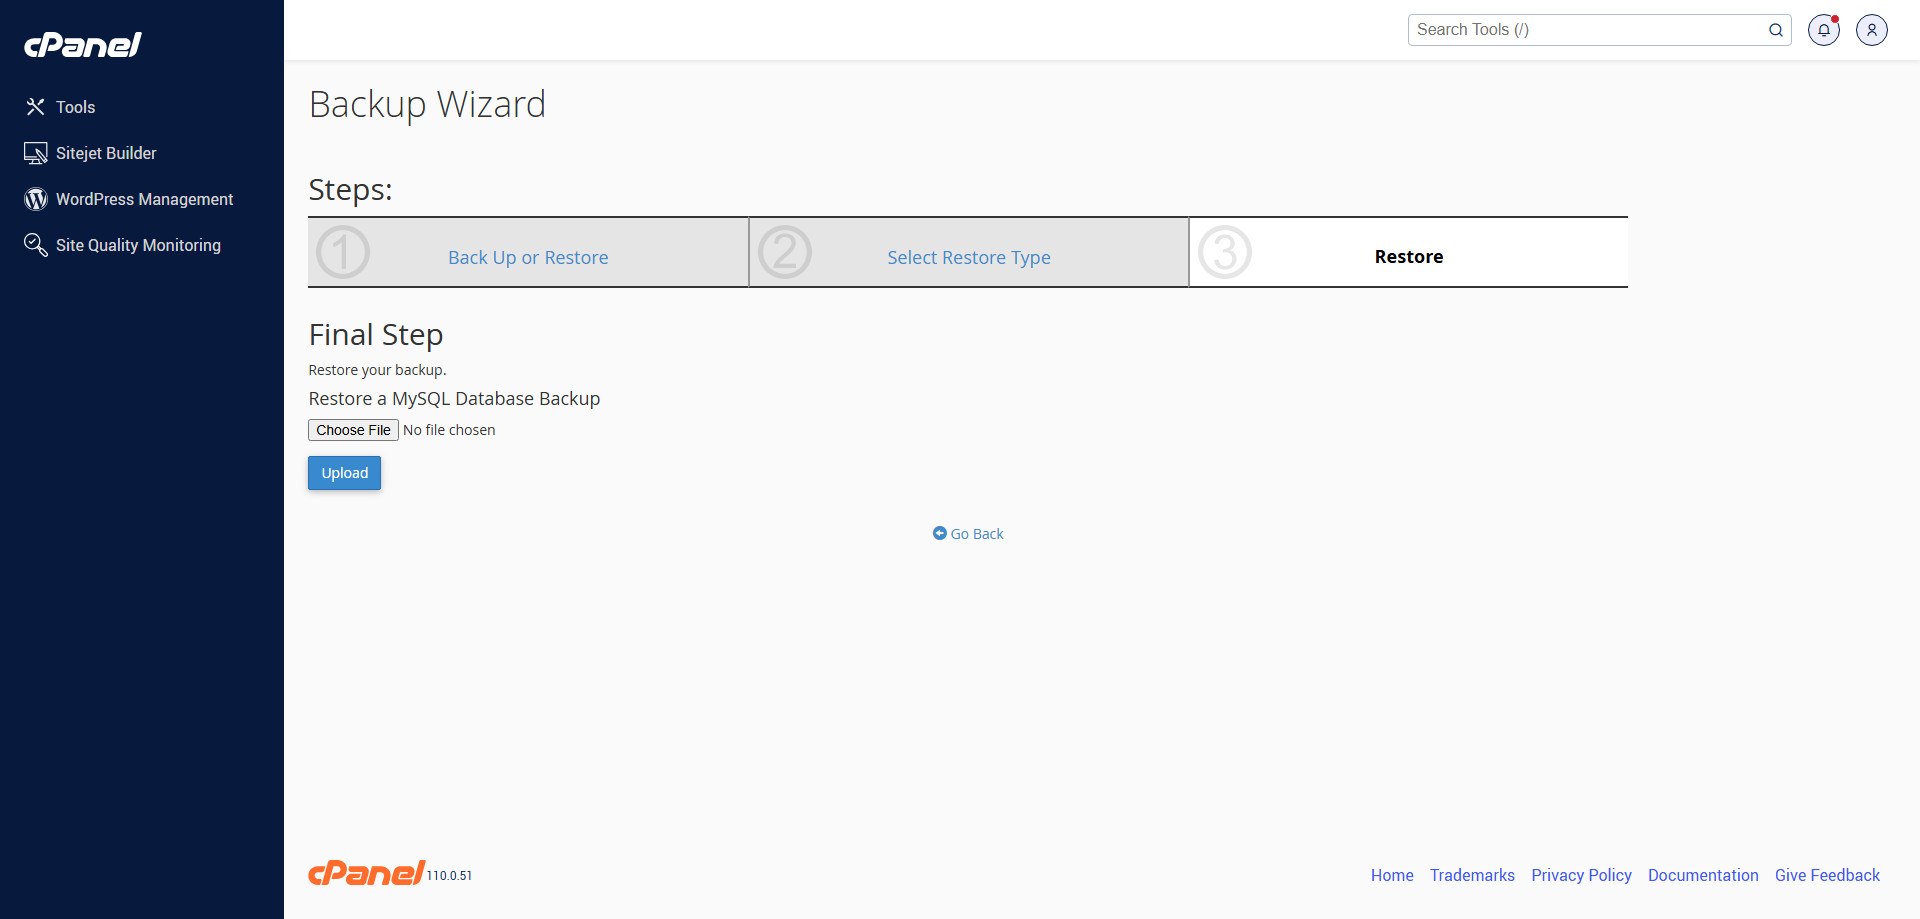This screenshot has height=919, width=1920.
Task: Focus the Search Tools input field
Action: [1585, 30]
